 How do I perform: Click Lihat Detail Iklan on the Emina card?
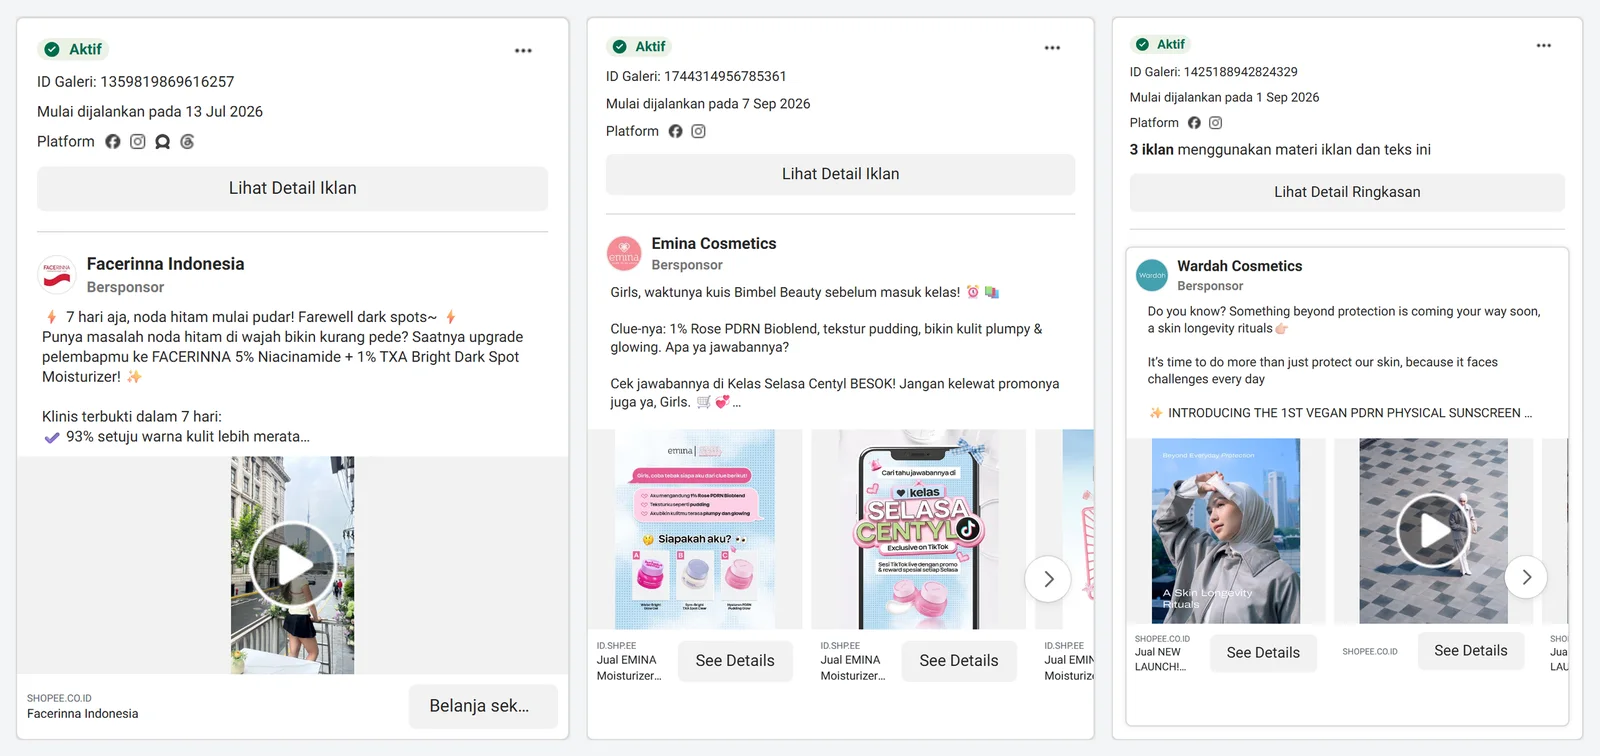tap(840, 174)
